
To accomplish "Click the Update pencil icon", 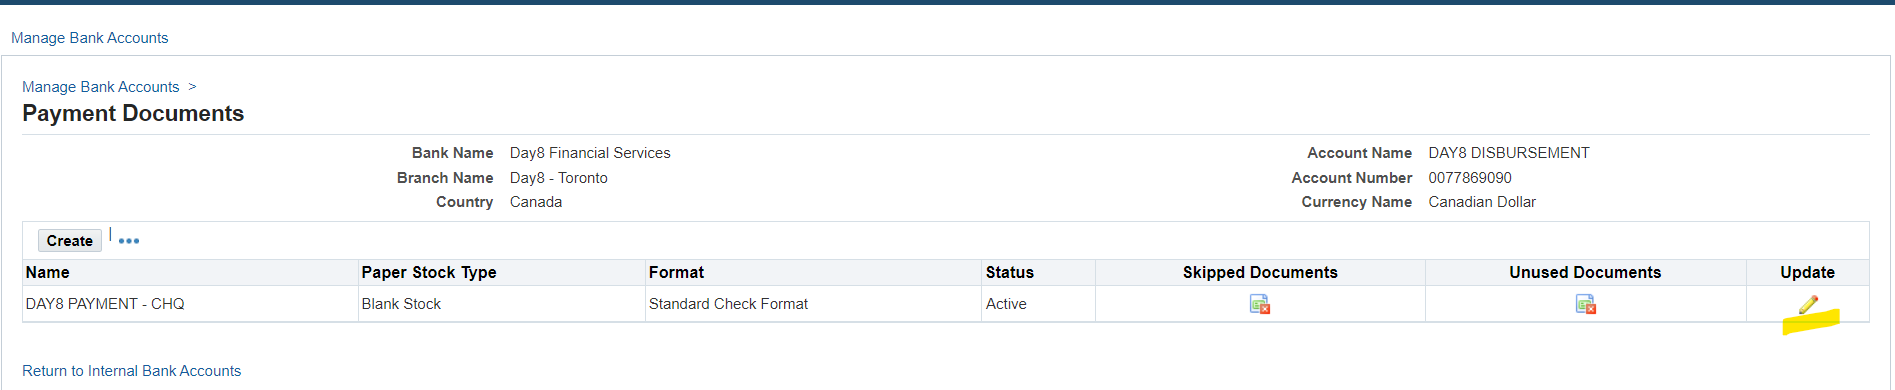I will [x=1808, y=304].
